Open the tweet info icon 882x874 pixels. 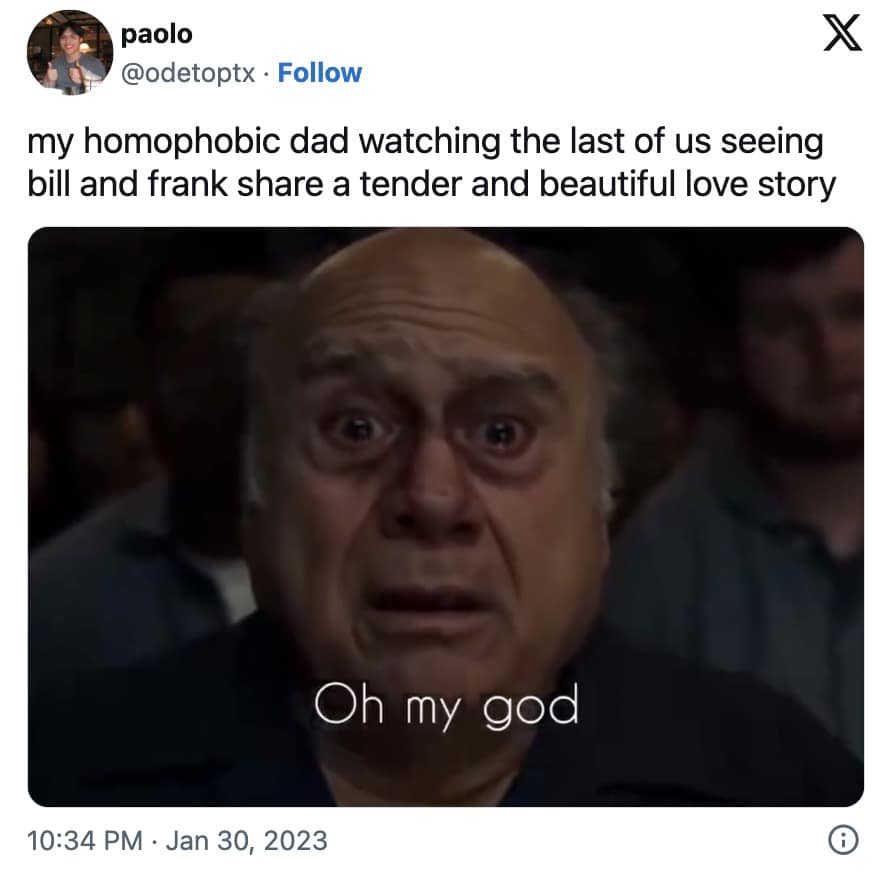pyautogui.click(x=843, y=840)
